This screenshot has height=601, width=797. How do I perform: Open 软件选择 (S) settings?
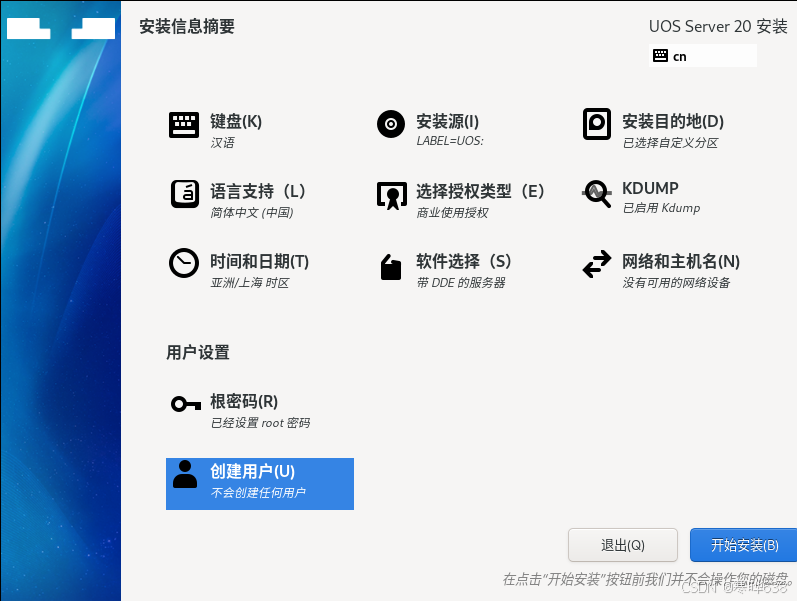click(464, 261)
